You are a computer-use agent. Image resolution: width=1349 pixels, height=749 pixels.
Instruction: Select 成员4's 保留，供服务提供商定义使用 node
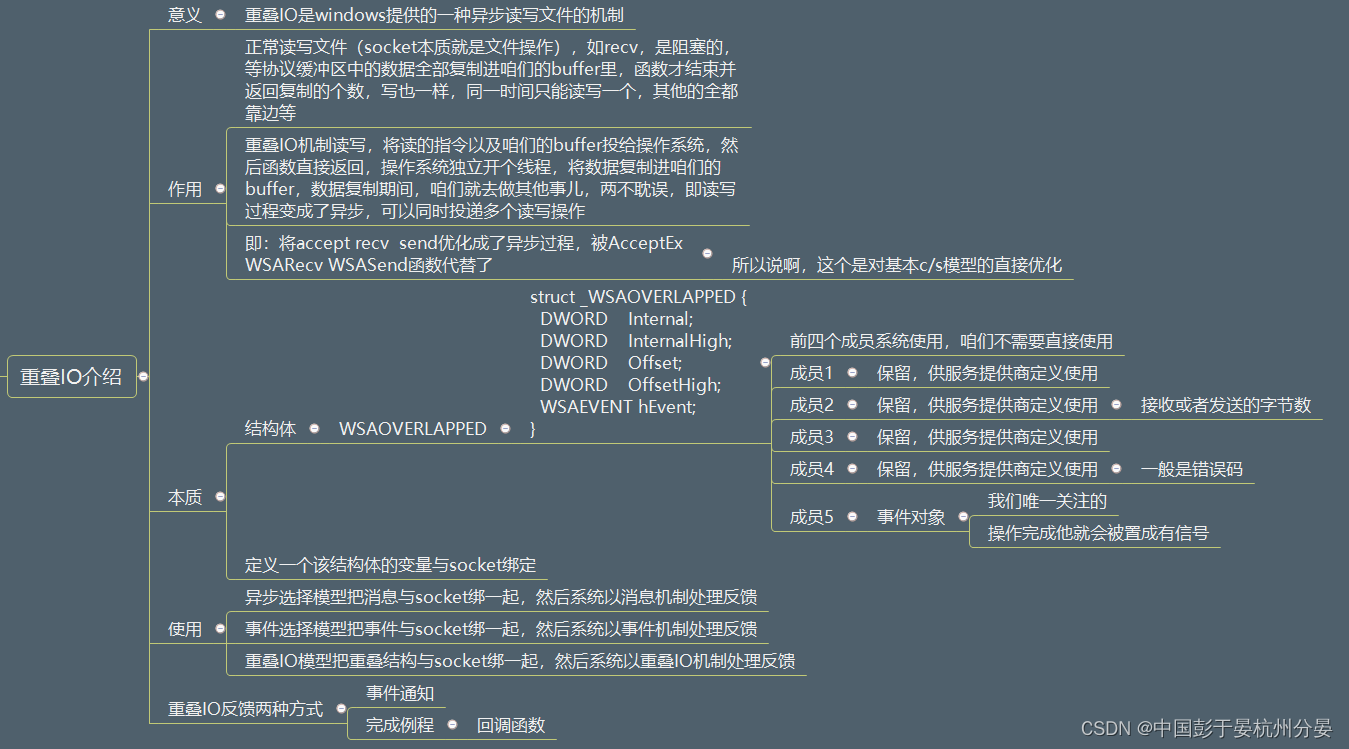(987, 469)
